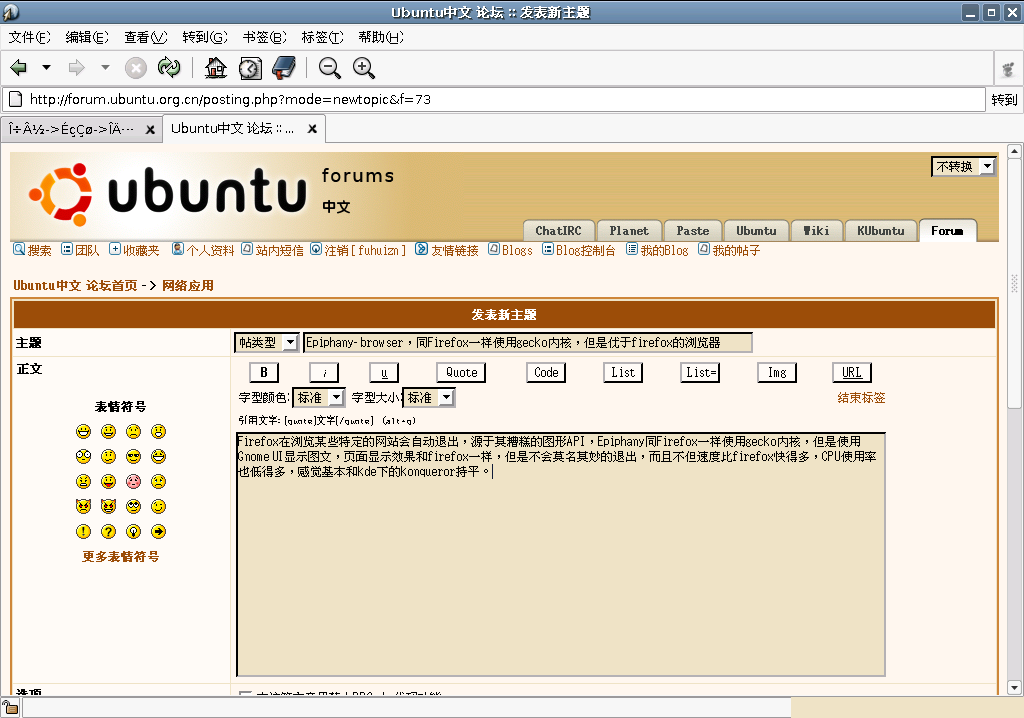Insert the winking smiley
The width and height of the screenshot is (1024, 718).
(x=158, y=506)
